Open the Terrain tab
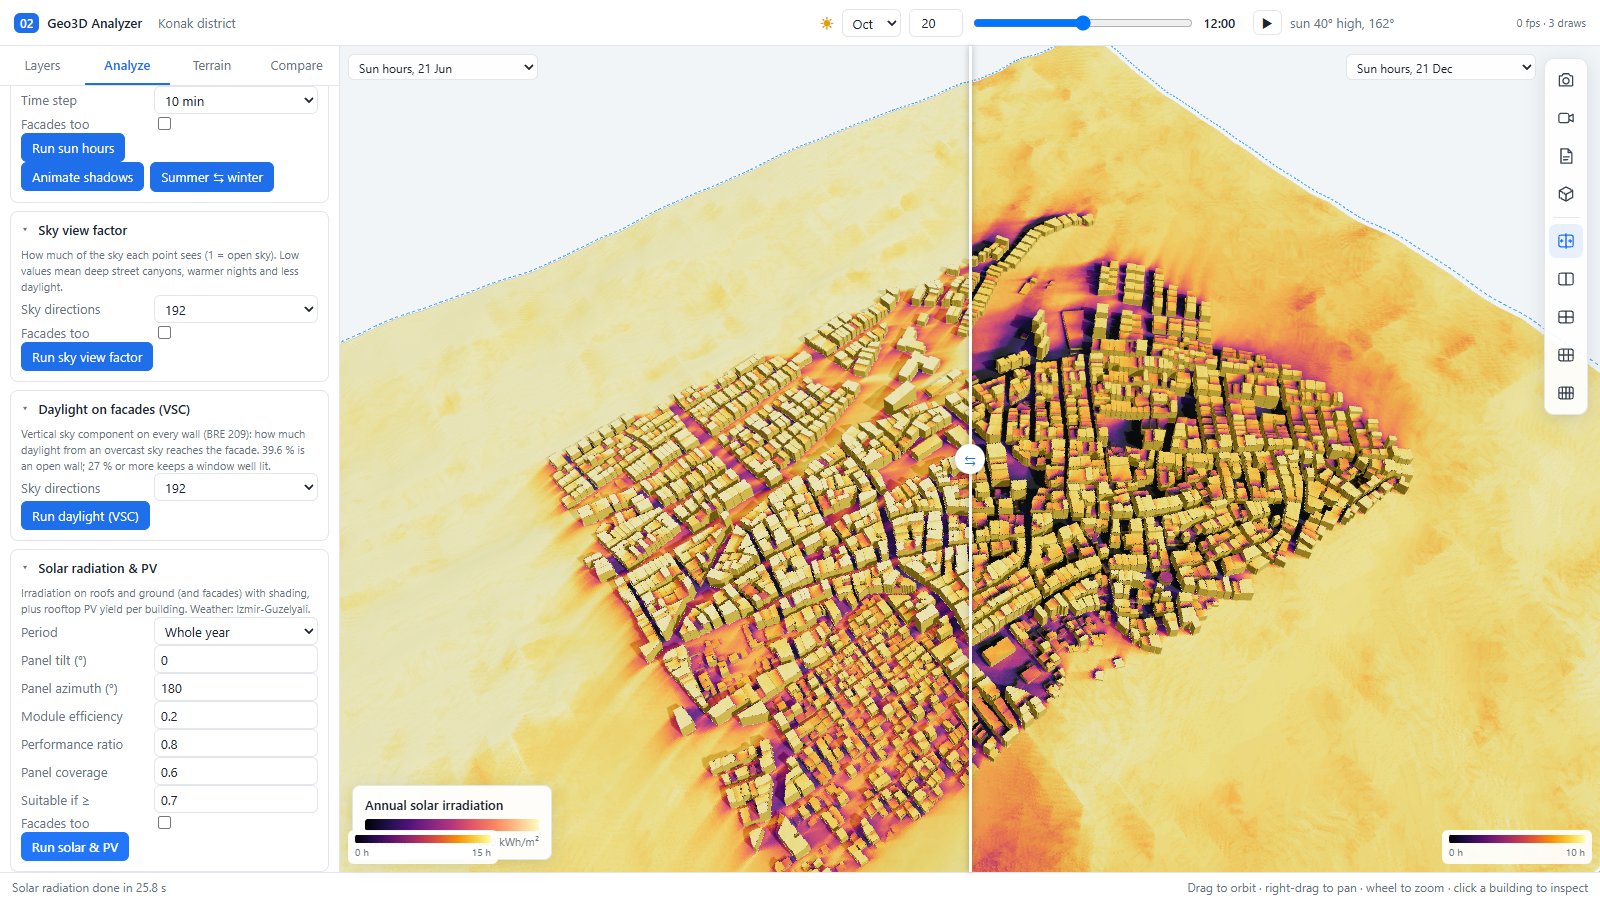Screen dimensions: 1600x900 click(212, 66)
